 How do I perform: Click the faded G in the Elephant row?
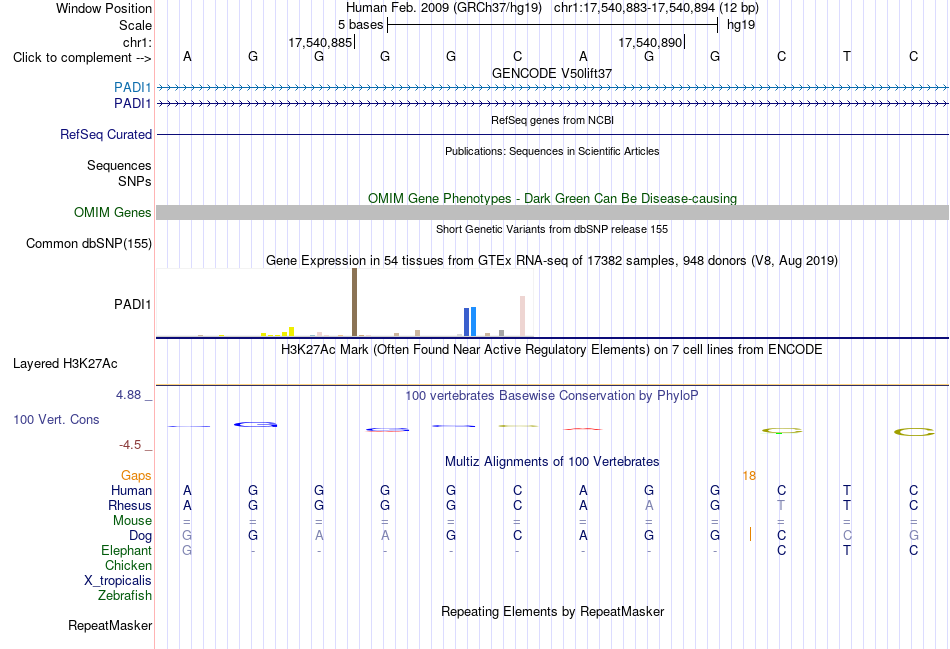coord(187,550)
